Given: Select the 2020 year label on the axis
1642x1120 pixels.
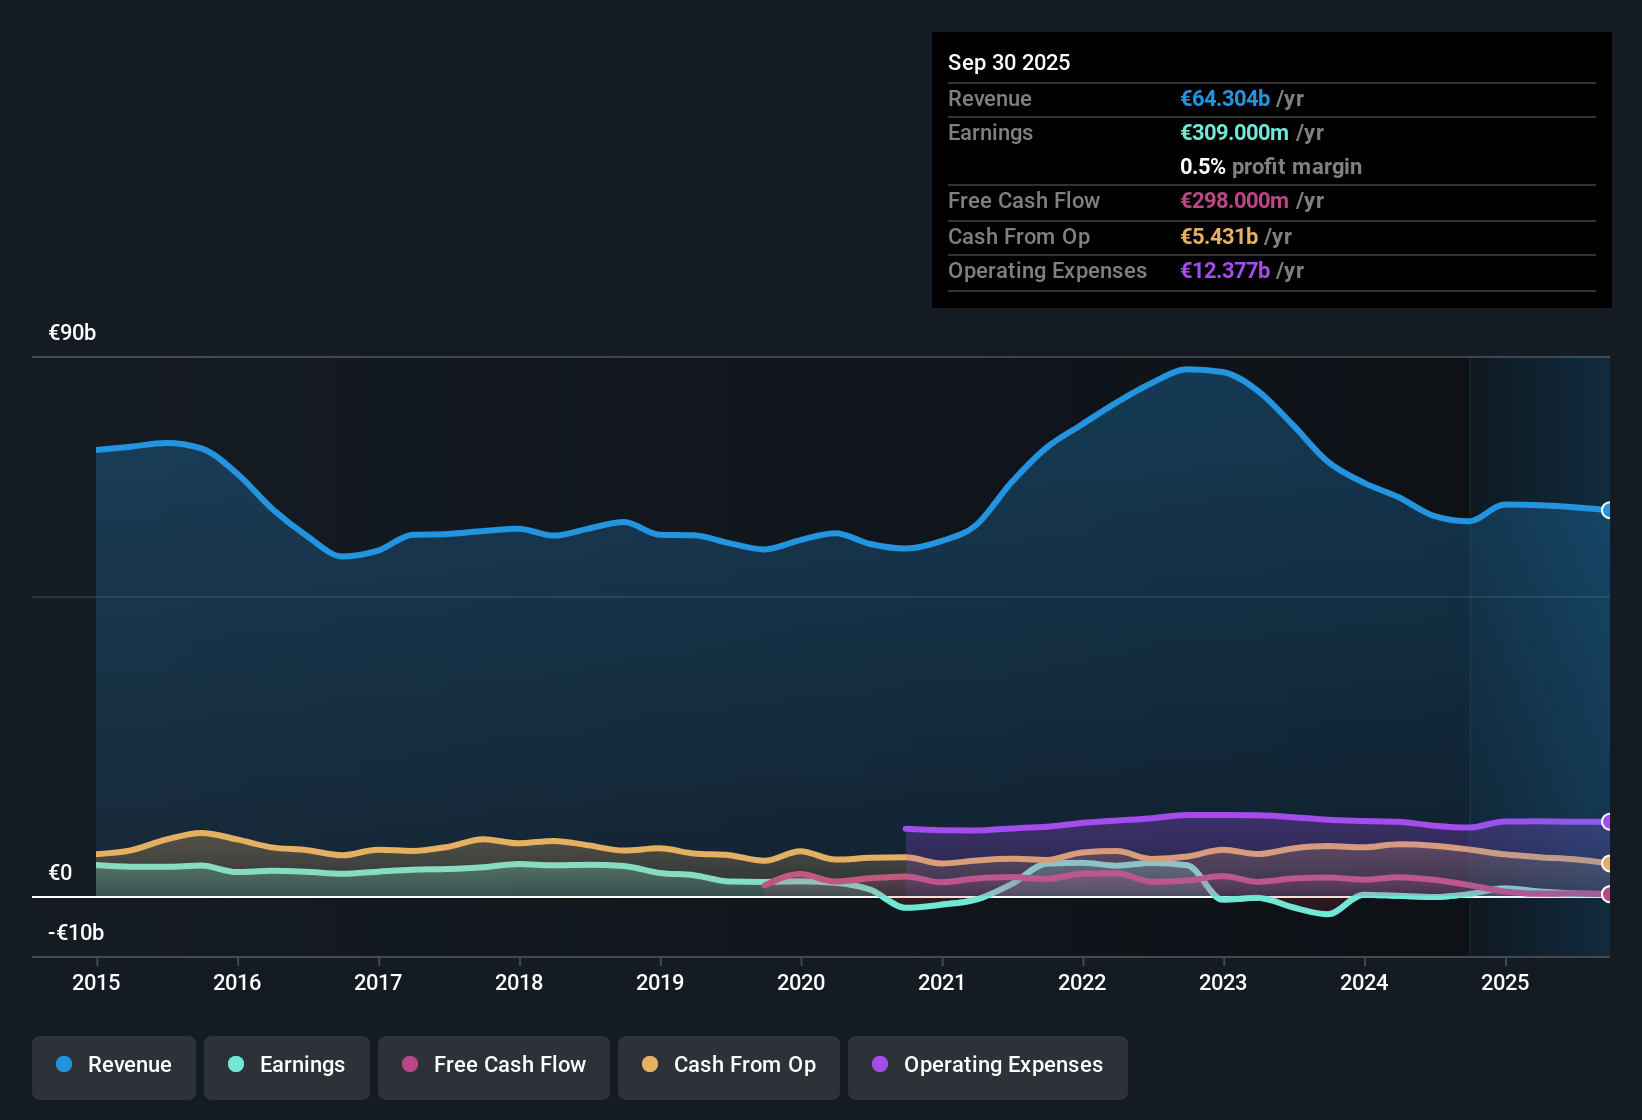Looking at the screenshot, I should pyautogui.click(x=801, y=983).
